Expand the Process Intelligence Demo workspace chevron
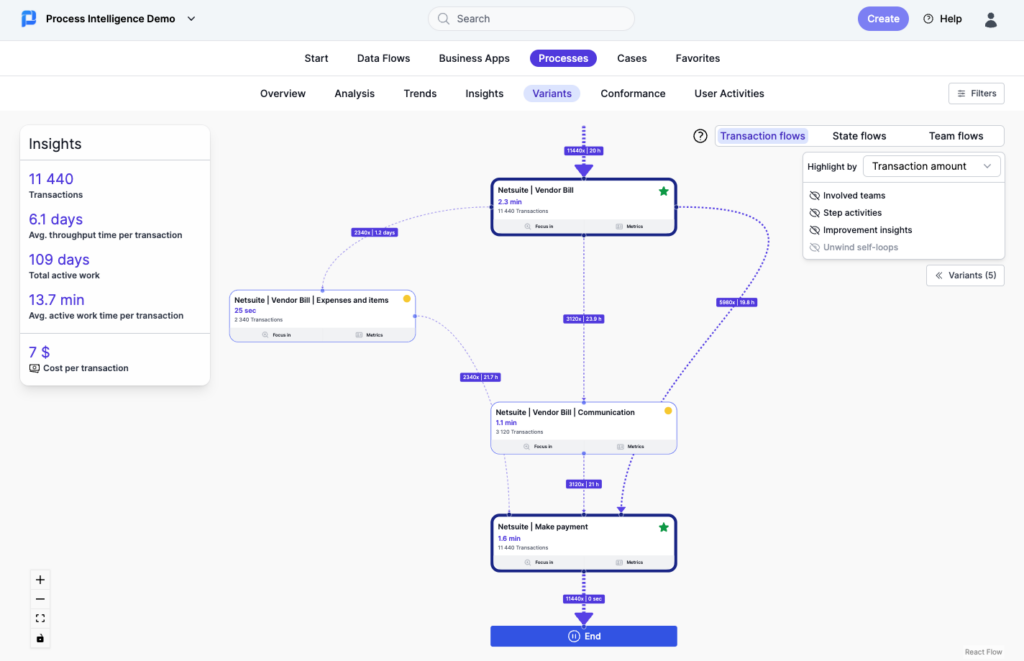1024x661 pixels. pyautogui.click(x=191, y=19)
